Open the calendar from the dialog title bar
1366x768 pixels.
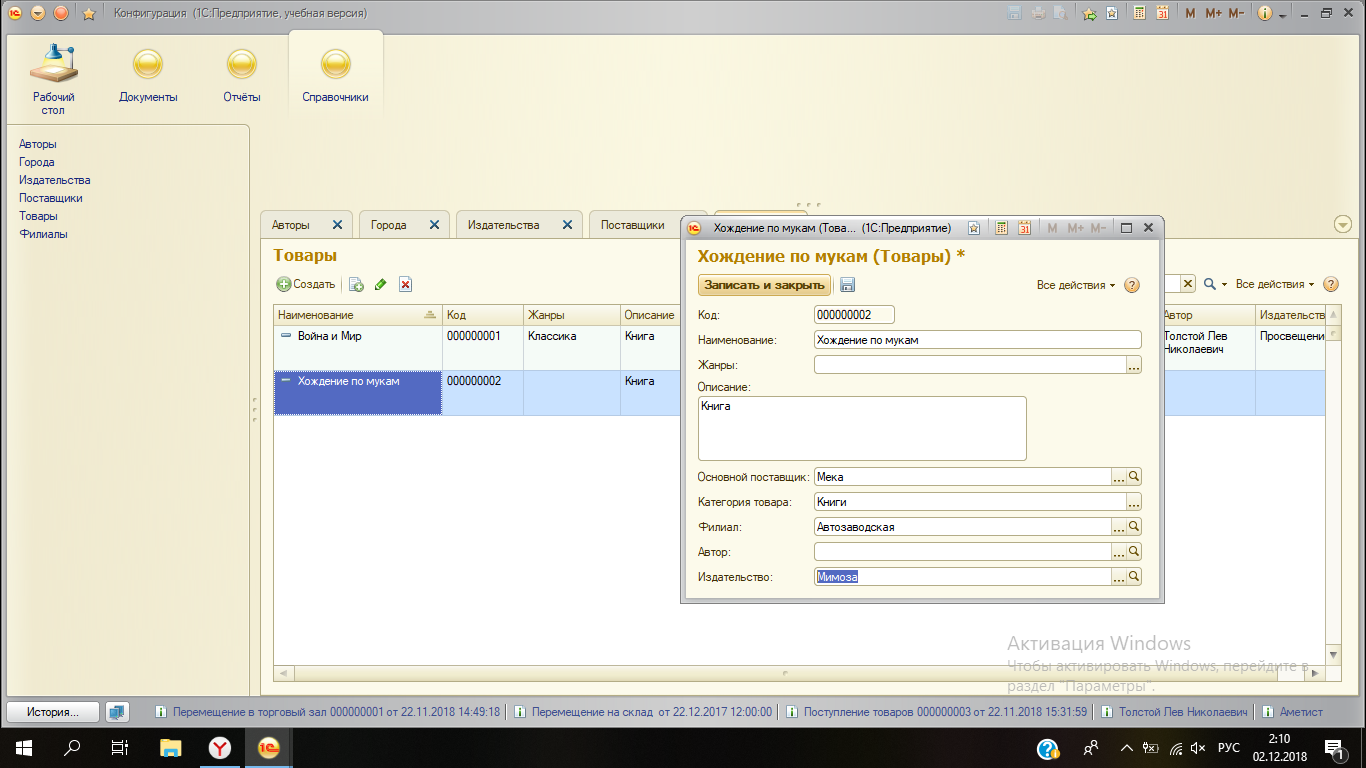click(1025, 228)
